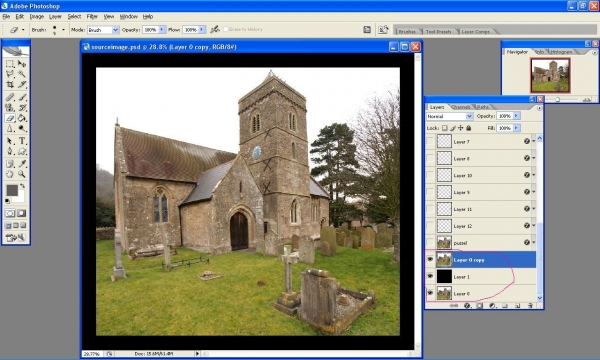Adjust the Navigator zoom slider
Image resolution: width=600 pixels, height=360 pixels.
558,99
